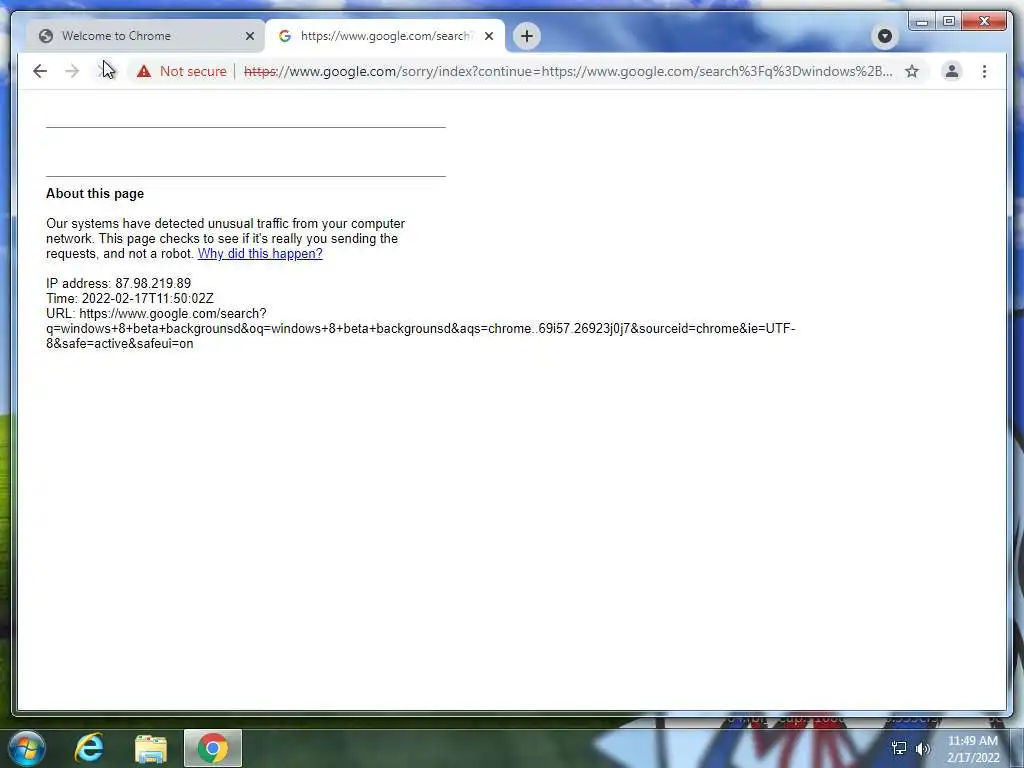
Task: Click the globe icon on Welcome tab
Action: tap(46, 36)
